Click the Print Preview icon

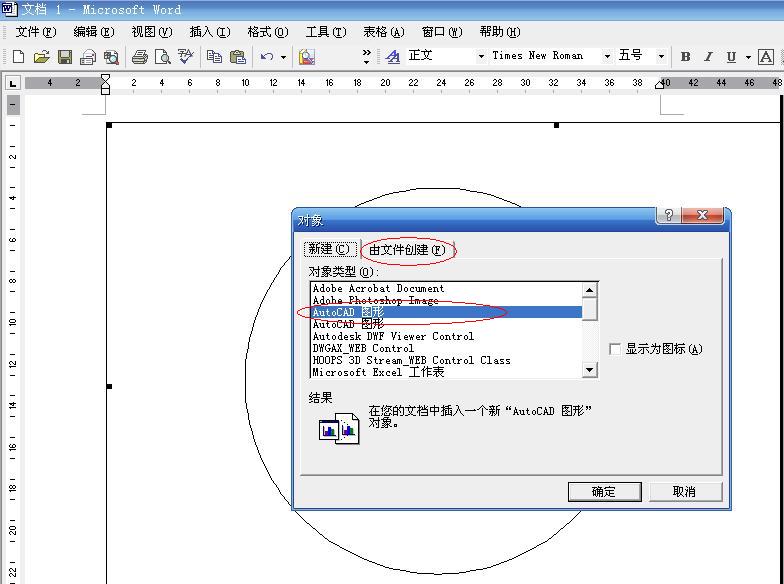click(x=162, y=56)
